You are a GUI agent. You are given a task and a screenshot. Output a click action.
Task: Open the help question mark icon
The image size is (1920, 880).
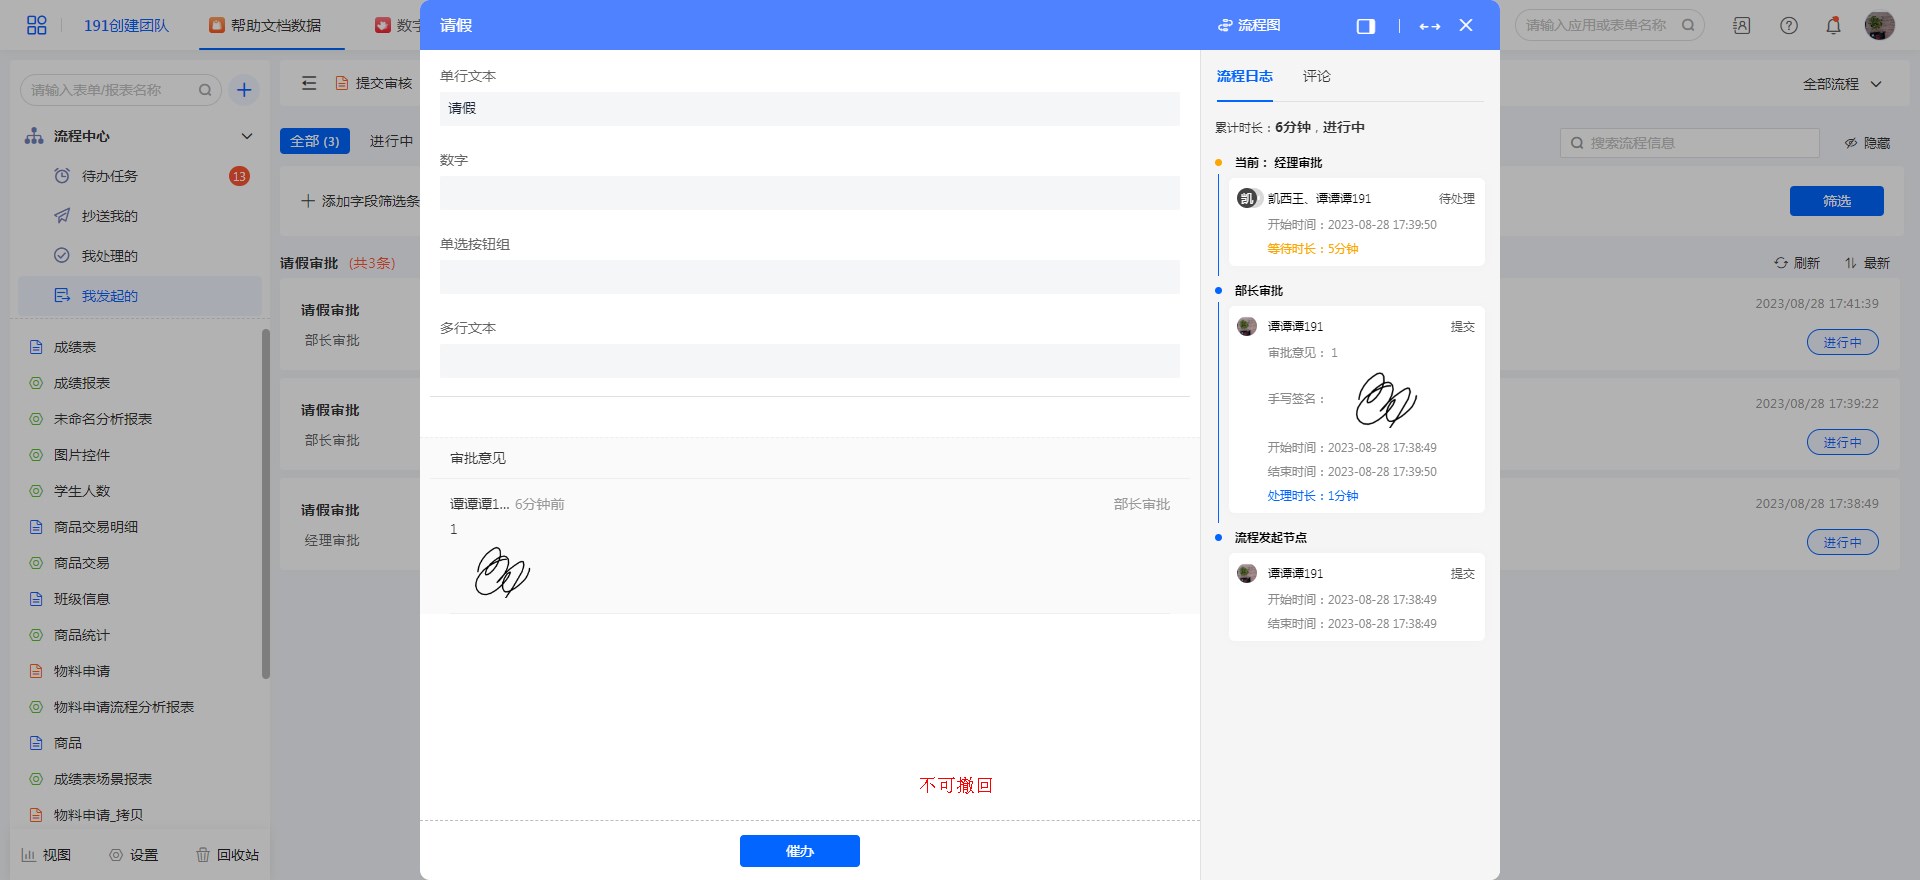(1789, 26)
